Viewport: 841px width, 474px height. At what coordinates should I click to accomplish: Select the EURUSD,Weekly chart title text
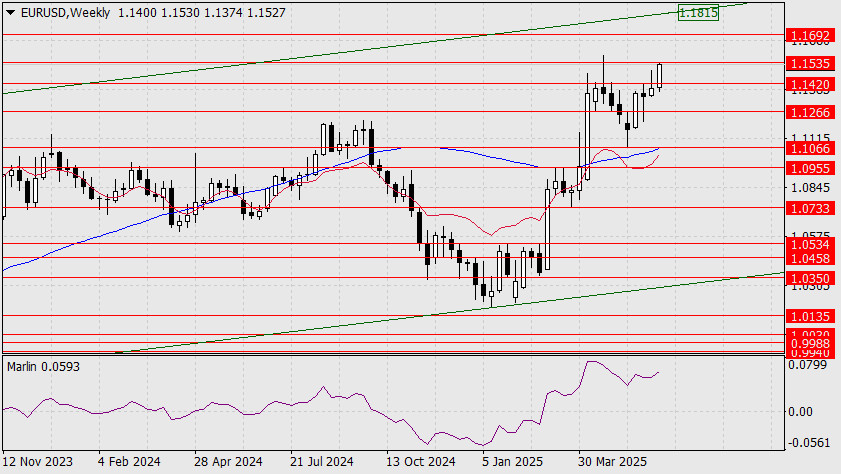65,12
